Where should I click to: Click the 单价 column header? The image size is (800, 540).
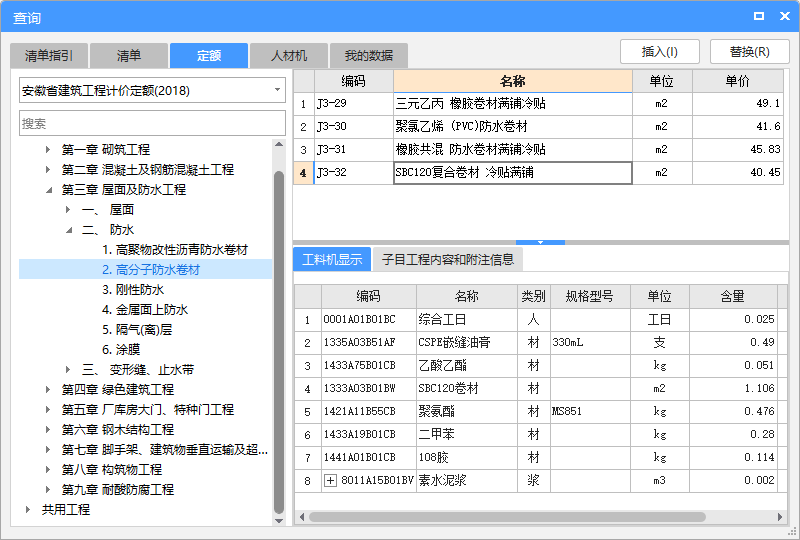738,81
